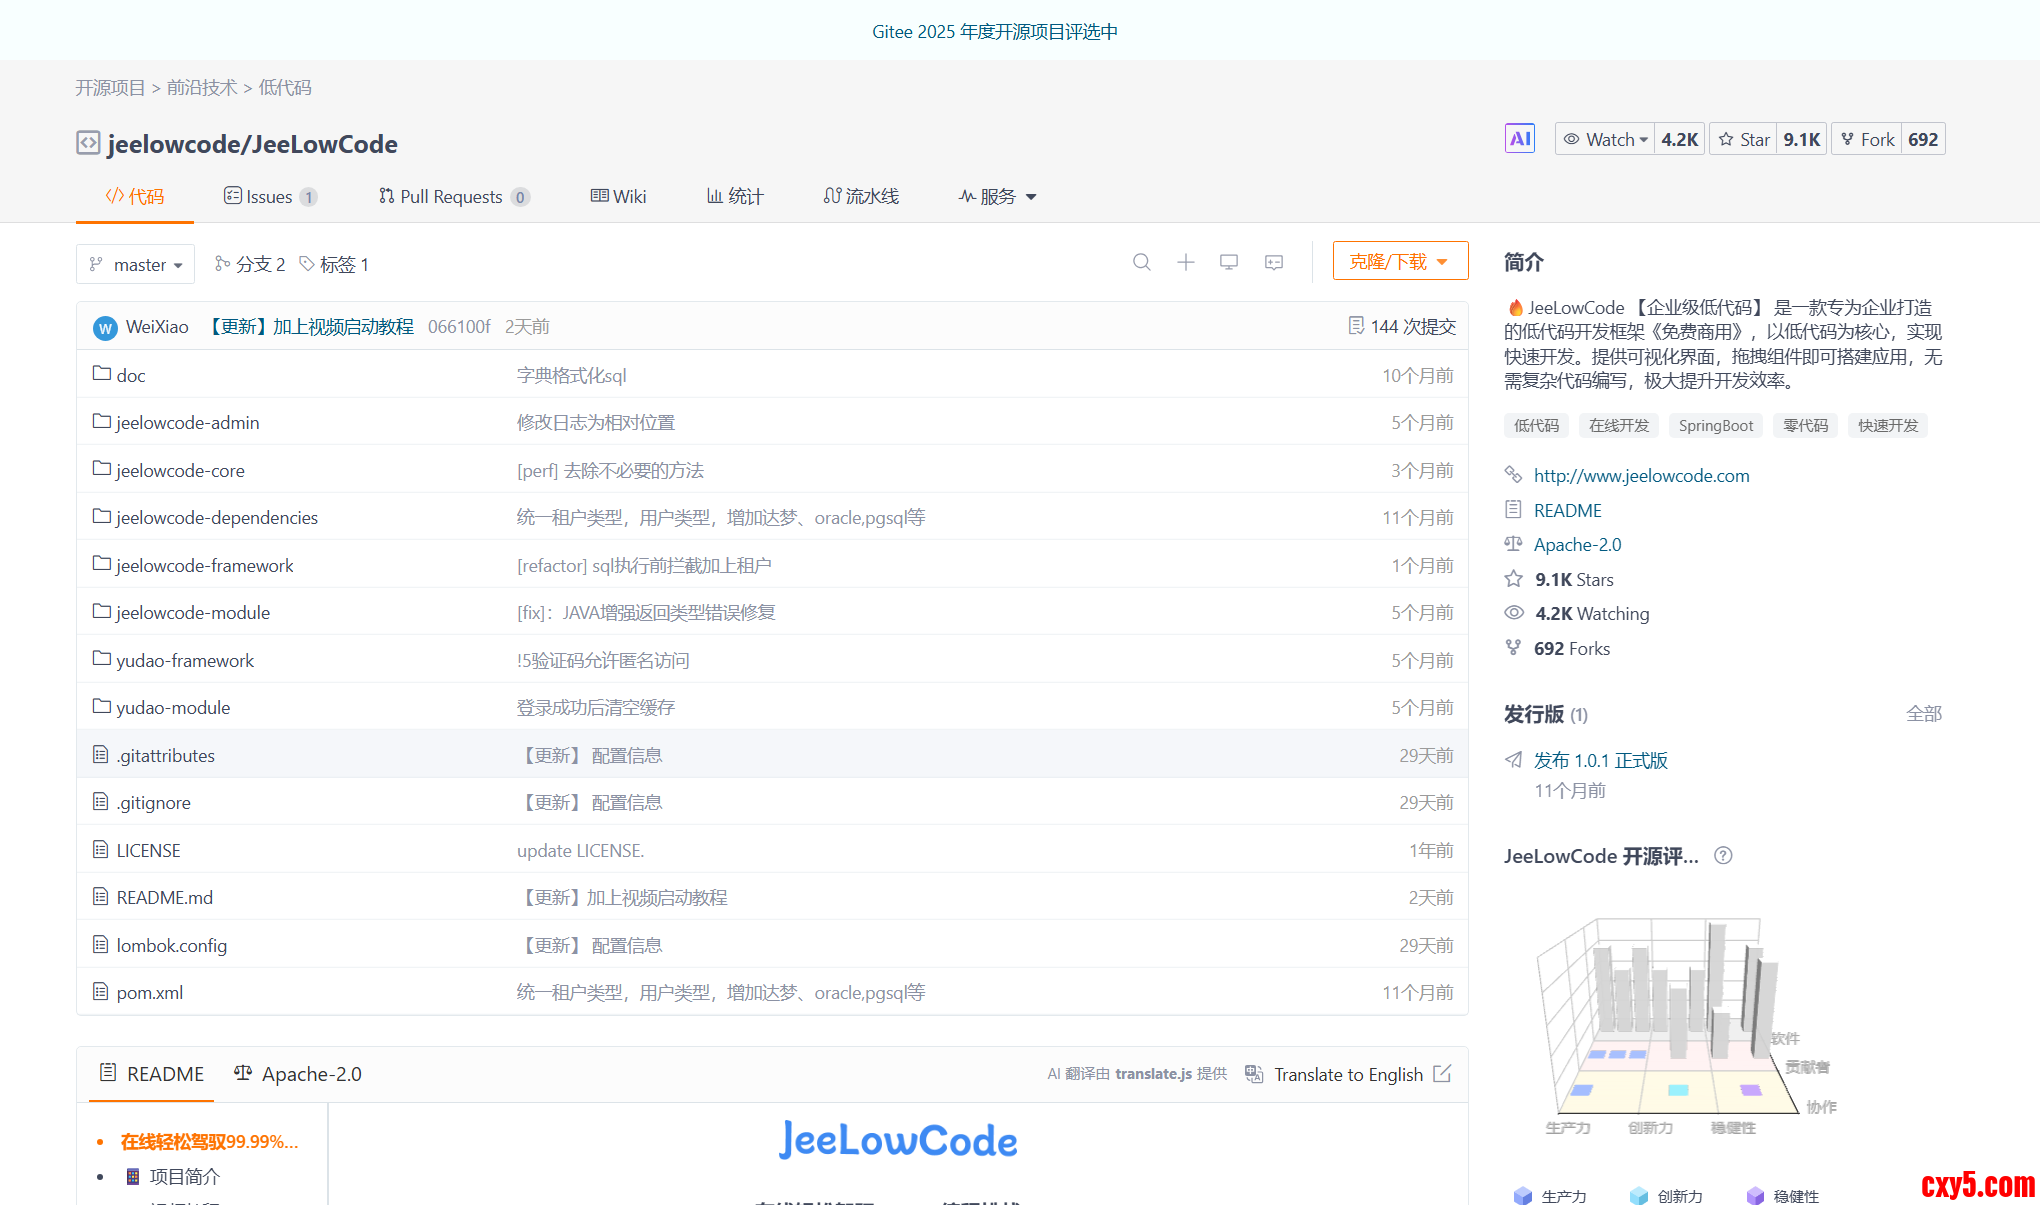Click the 创新力 legend color cube
The image size is (2040, 1205).
(1638, 1196)
